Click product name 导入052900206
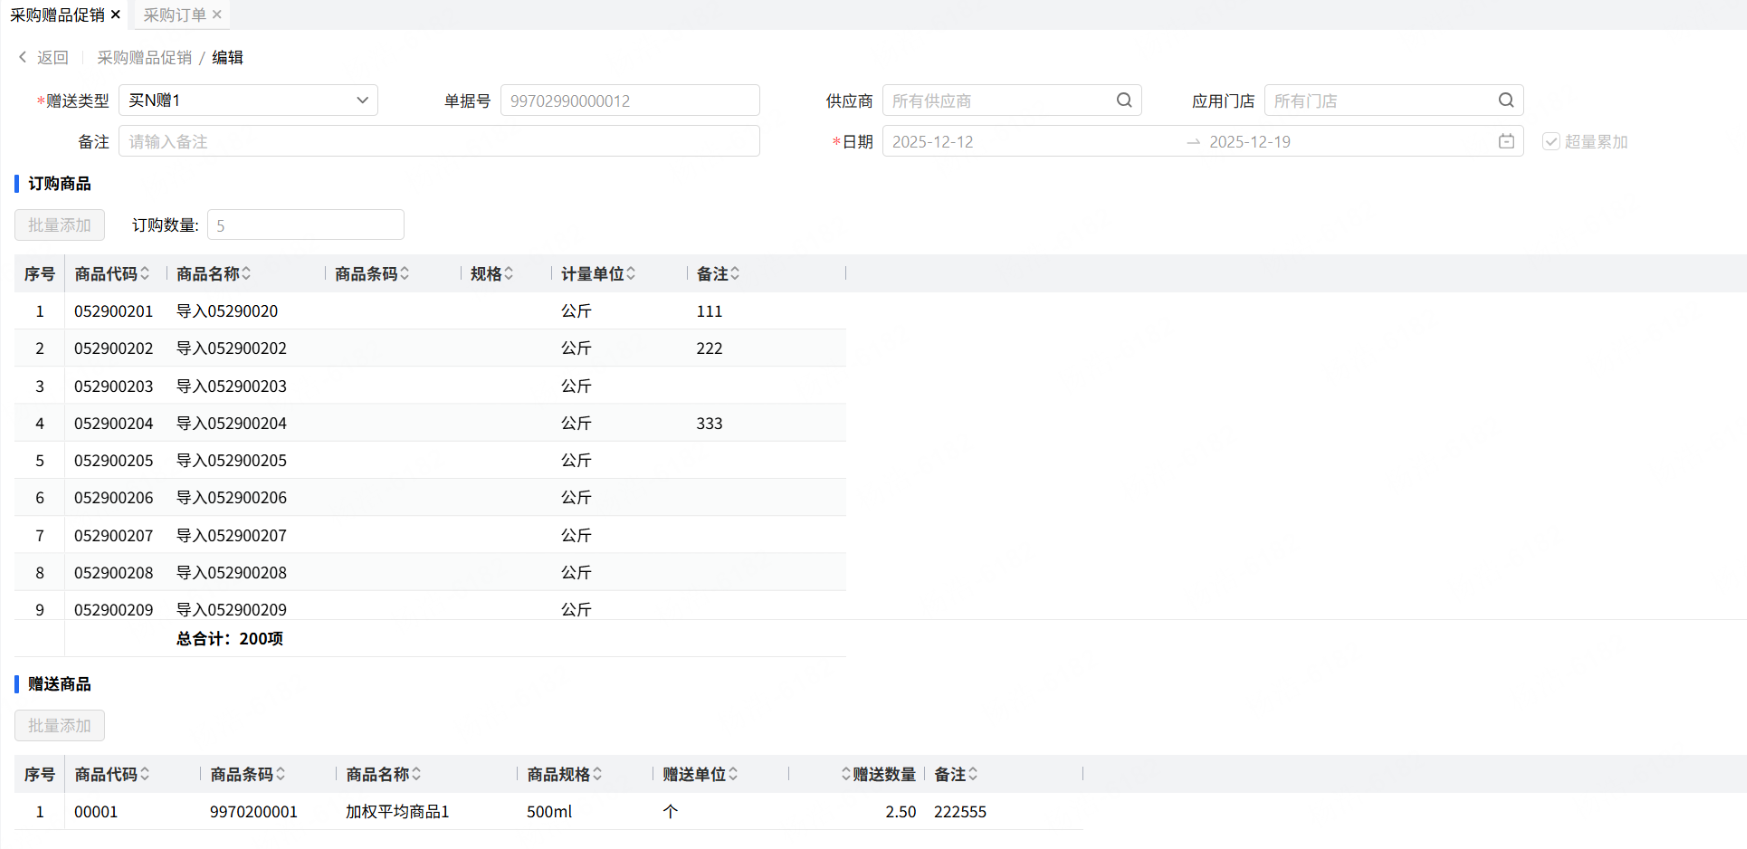Screen dimensions: 1747x849 pos(231,497)
